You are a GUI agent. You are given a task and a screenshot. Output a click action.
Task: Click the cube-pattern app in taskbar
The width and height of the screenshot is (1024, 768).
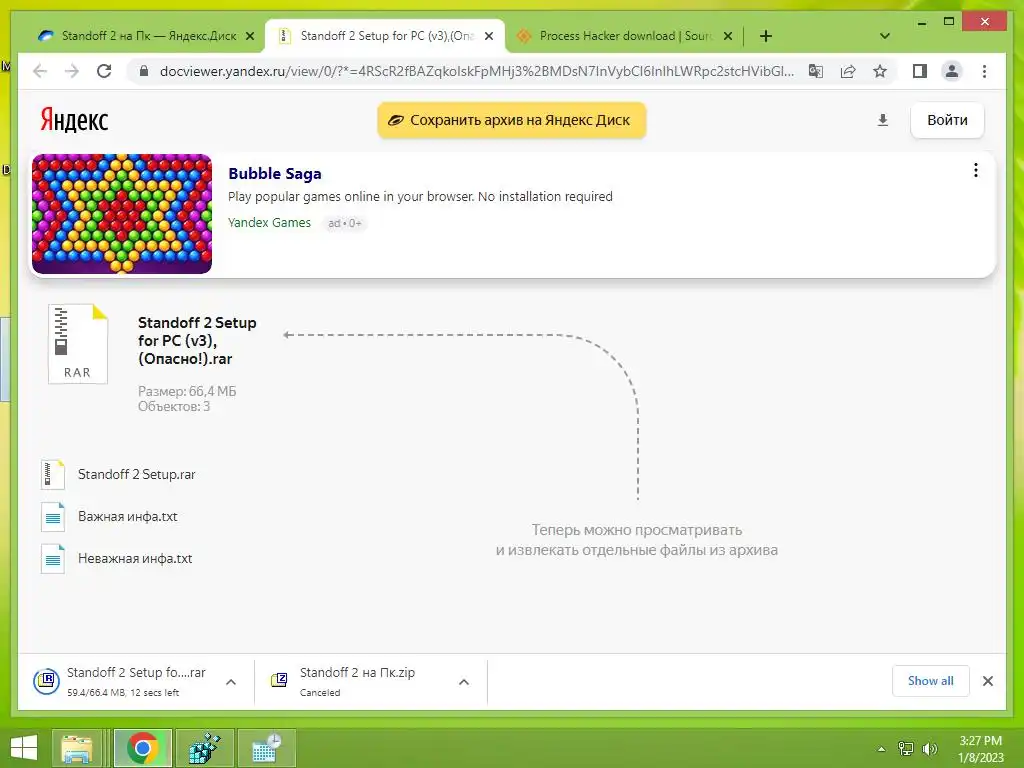tap(204, 748)
